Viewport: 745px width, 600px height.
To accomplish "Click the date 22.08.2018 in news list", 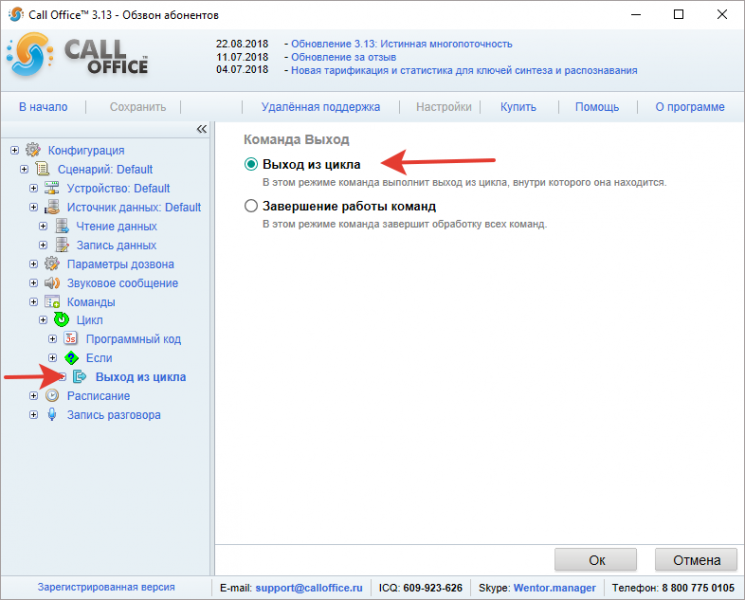I will pos(242,44).
